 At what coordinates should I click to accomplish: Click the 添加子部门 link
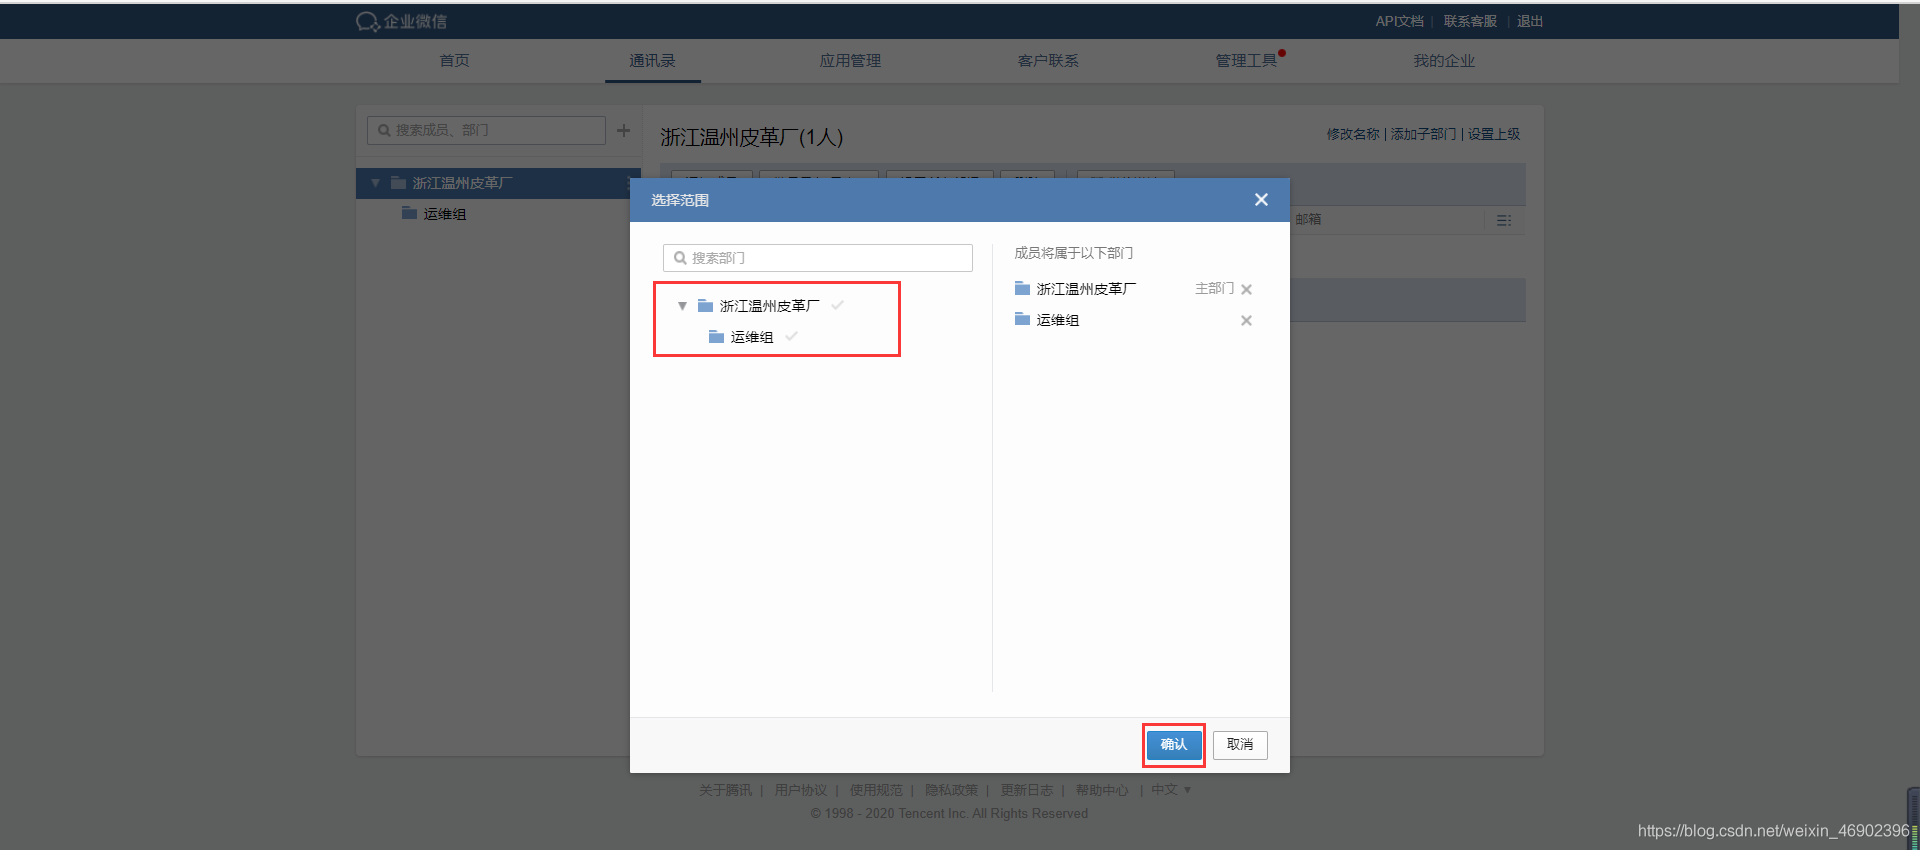(x=1423, y=134)
